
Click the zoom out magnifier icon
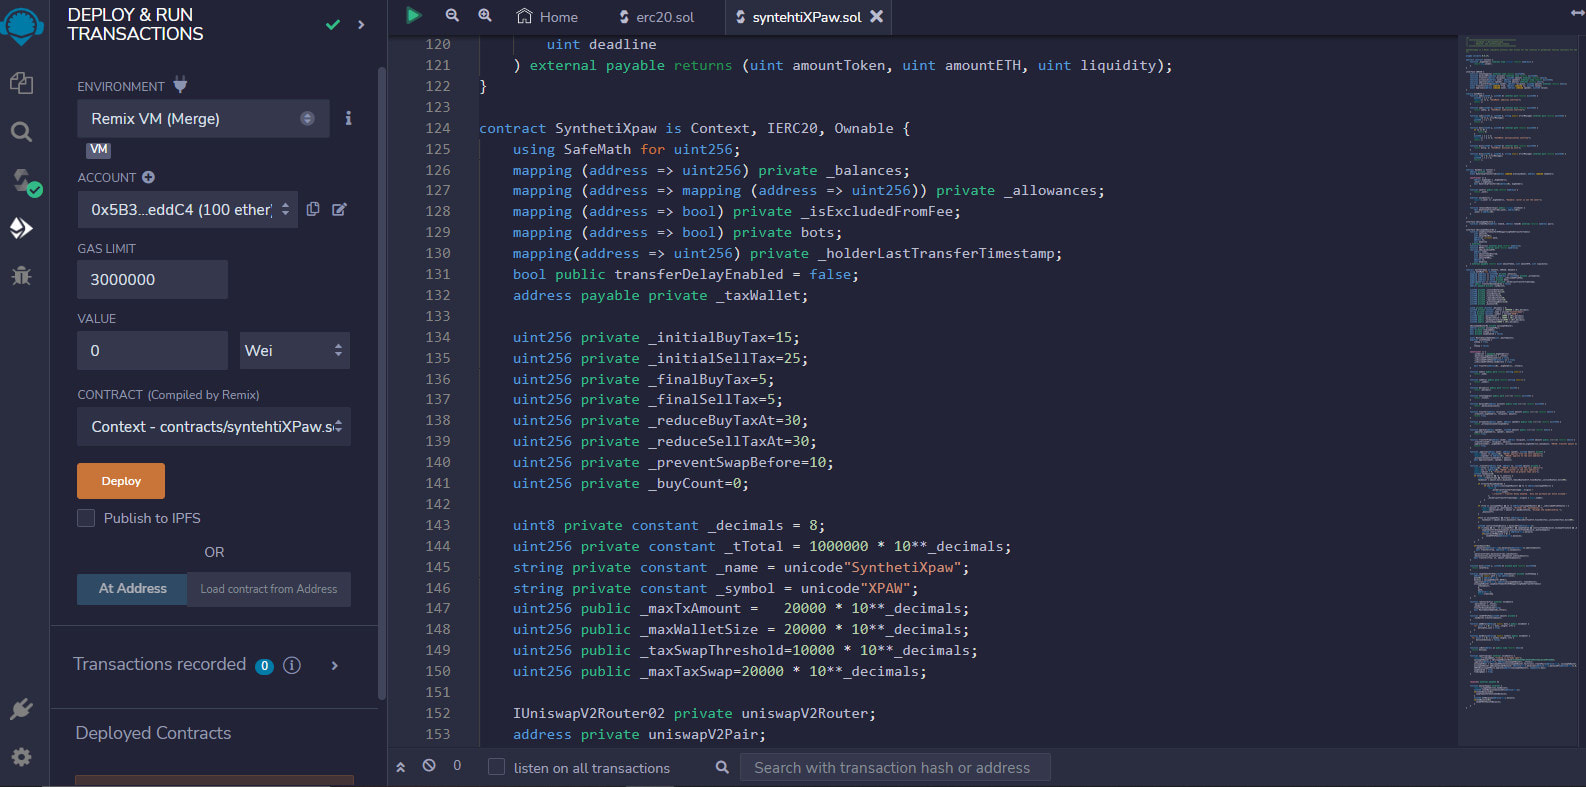(x=452, y=15)
